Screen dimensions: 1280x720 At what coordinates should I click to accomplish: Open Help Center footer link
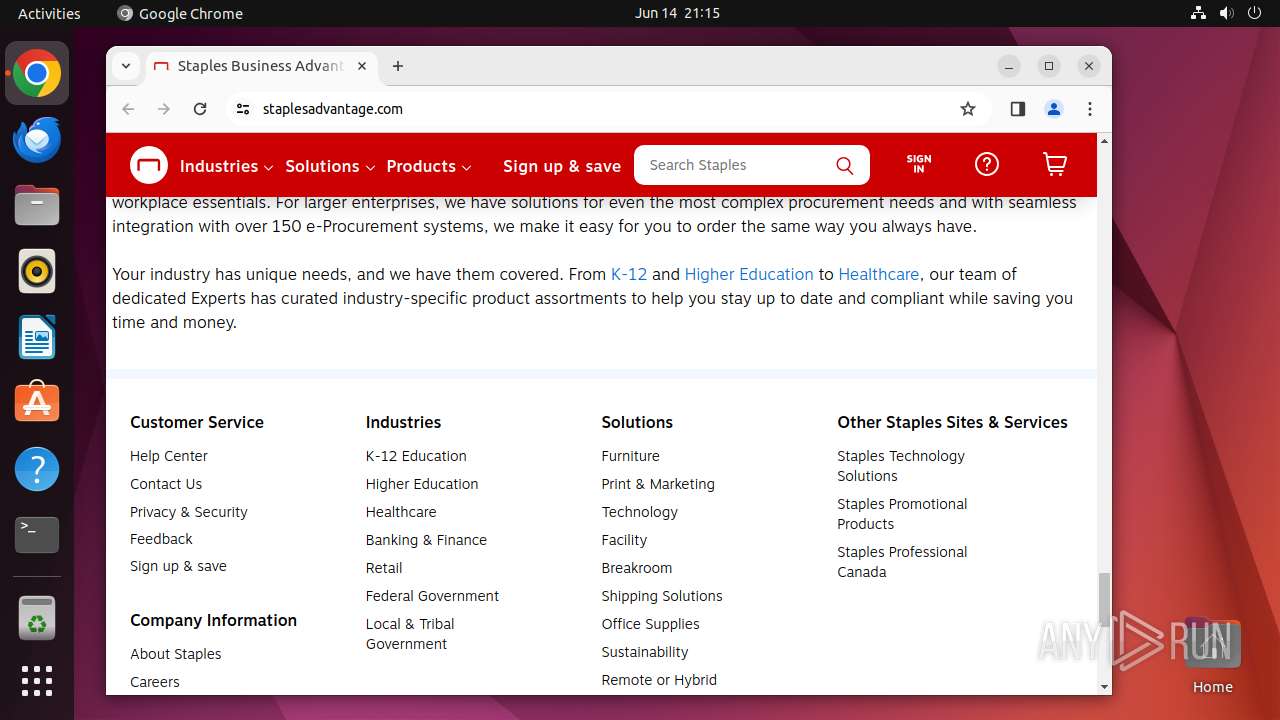tap(169, 456)
